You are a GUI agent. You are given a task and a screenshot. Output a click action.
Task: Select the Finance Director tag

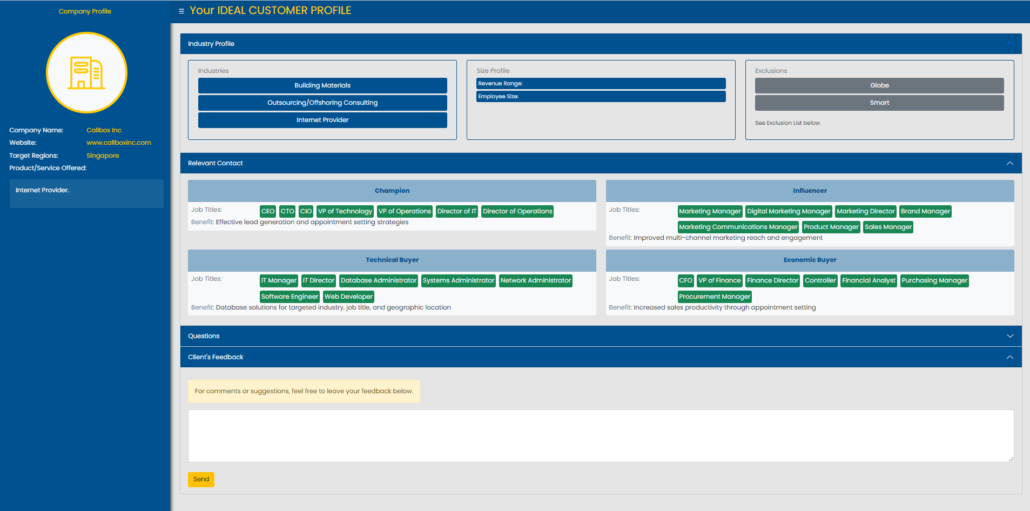pyautogui.click(x=773, y=280)
